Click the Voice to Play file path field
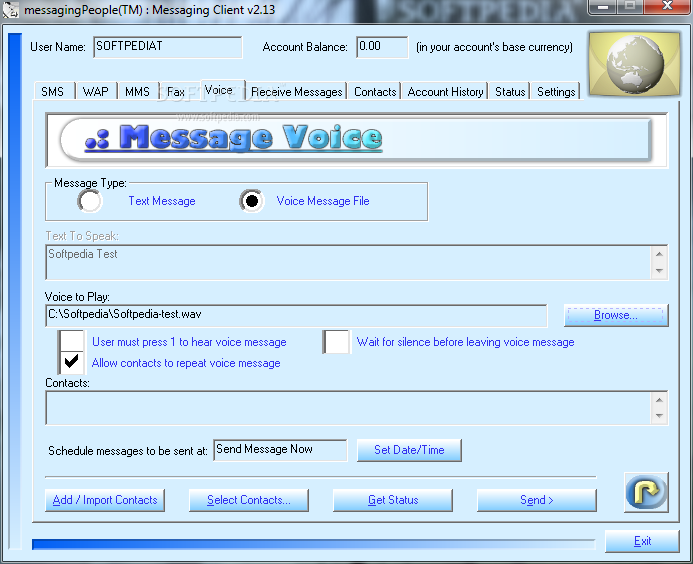Viewport: 693px width, 564px height. pyautogui.click(x=296, y=315)
